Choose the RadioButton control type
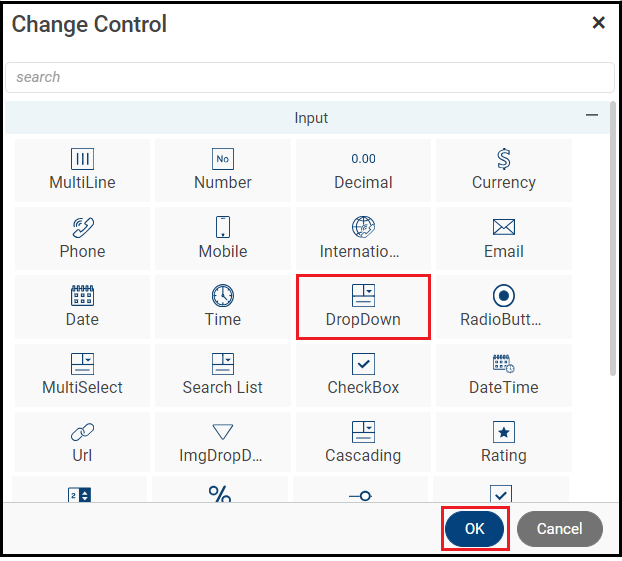This screenshot has width=622, height=561. tap(504, 307)
